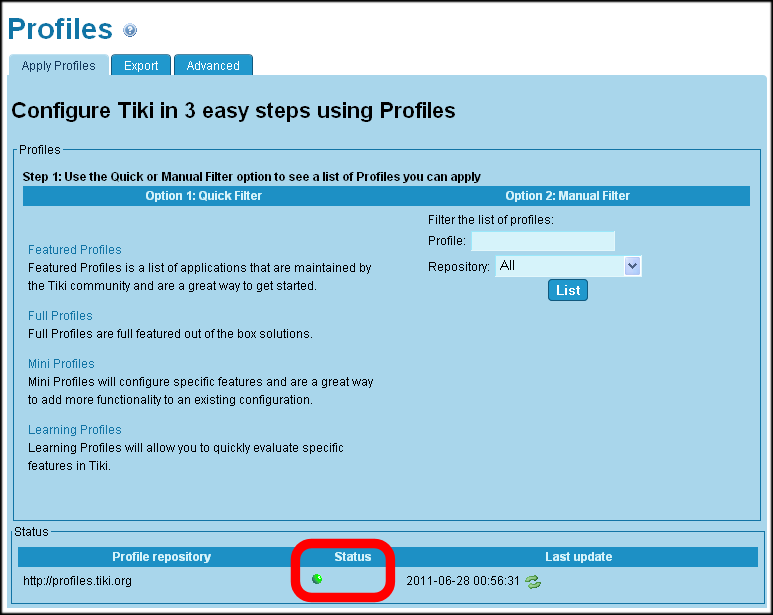
Task: Click the Status column header
Action: coord(352,557)
